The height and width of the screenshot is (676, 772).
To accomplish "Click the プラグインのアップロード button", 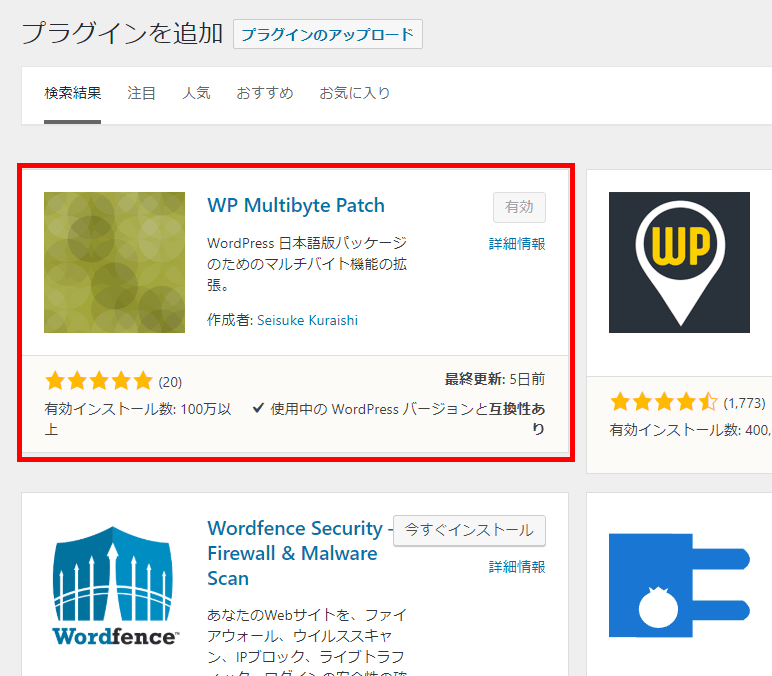I will tap(327, 34).
